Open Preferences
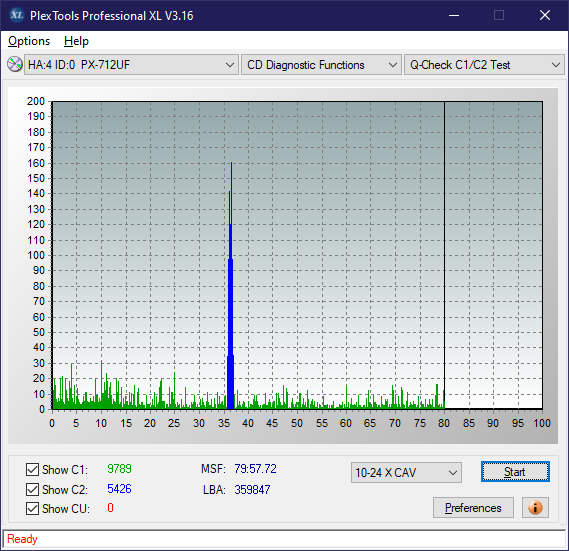This screenshot has width=569, height=551. 473,507
